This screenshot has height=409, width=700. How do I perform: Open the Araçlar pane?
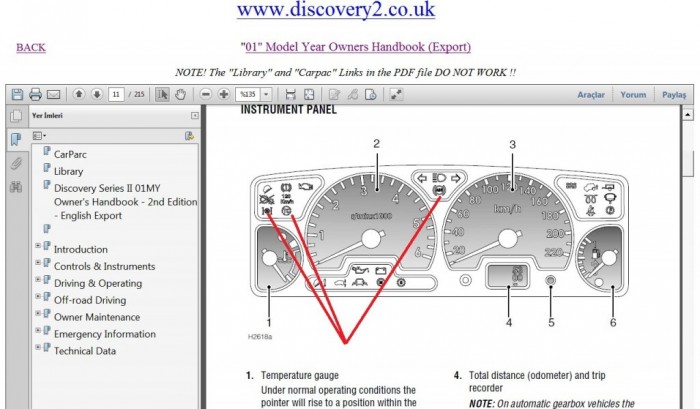pos(592,94)
